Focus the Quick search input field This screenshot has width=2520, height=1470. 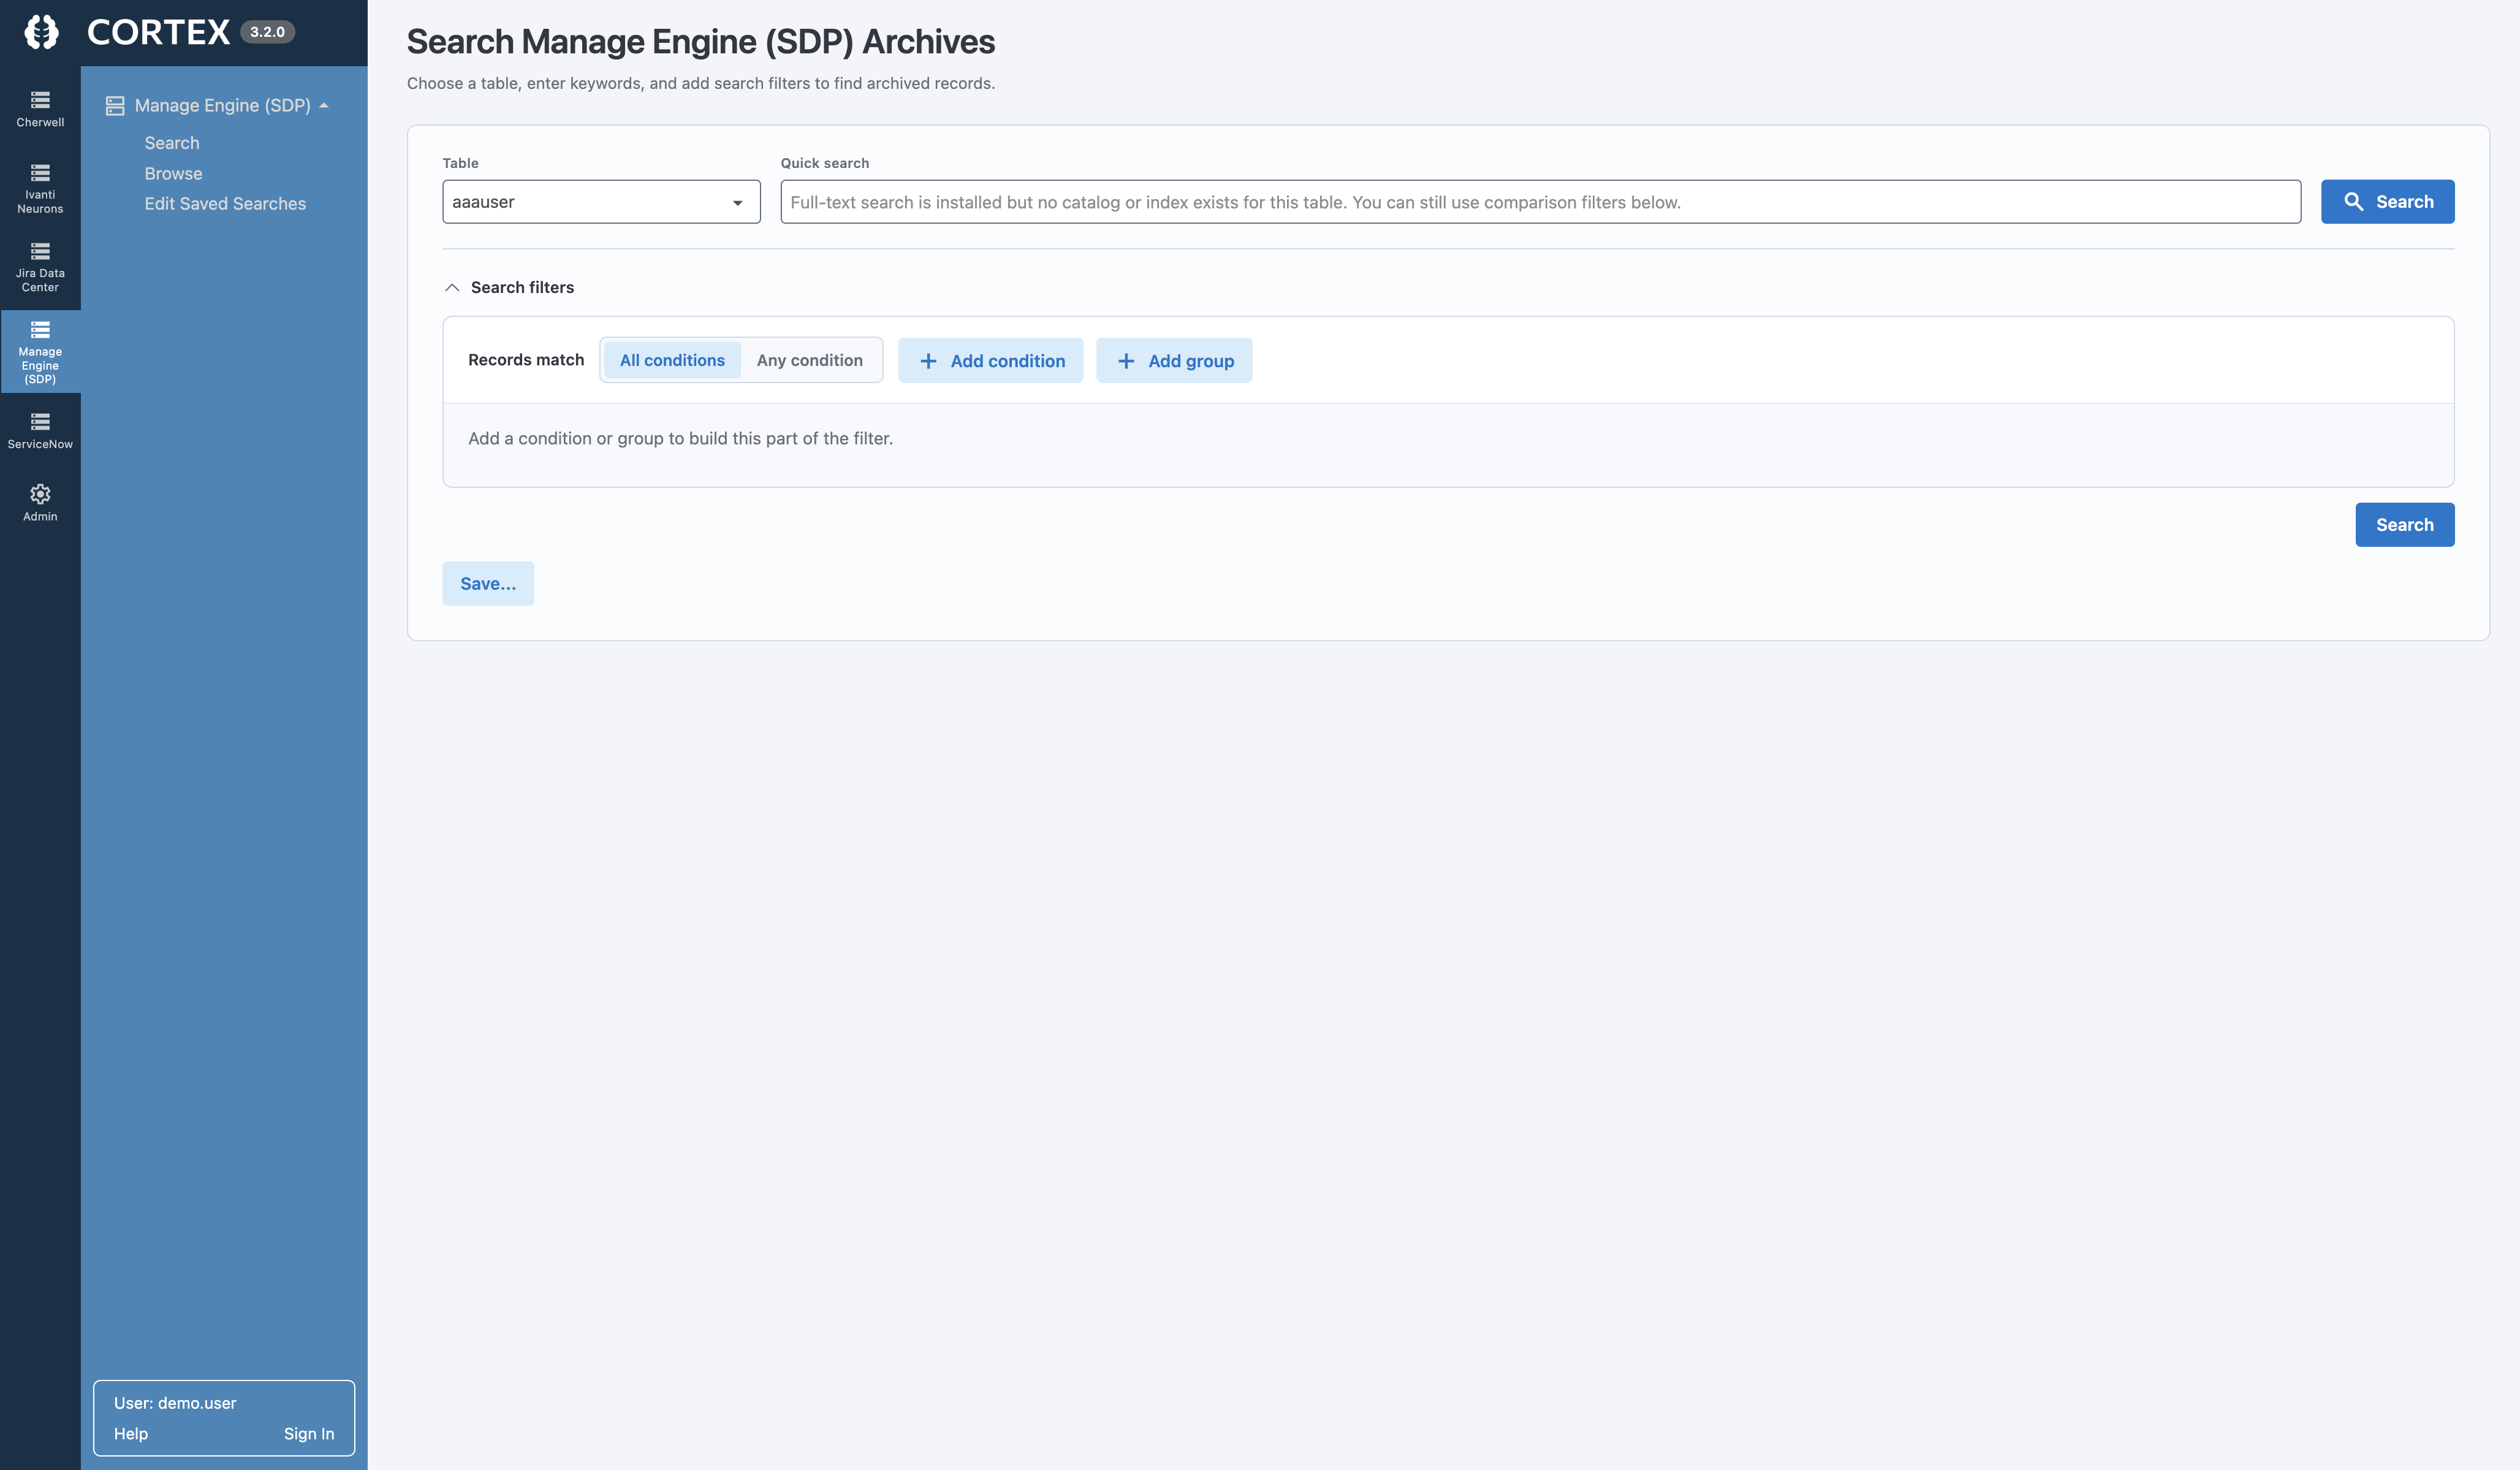click(1540, 202)
